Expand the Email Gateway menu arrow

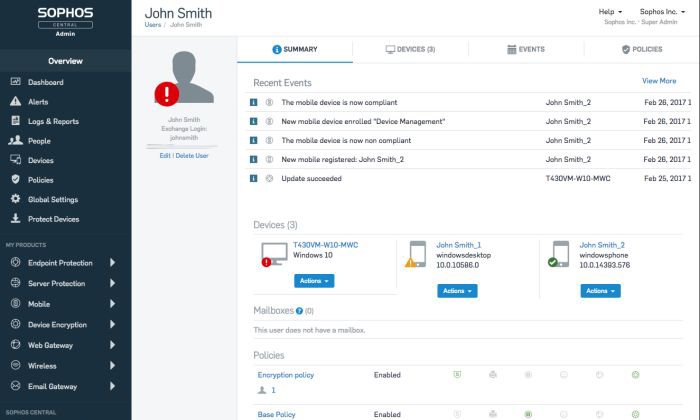coord(112,386)
